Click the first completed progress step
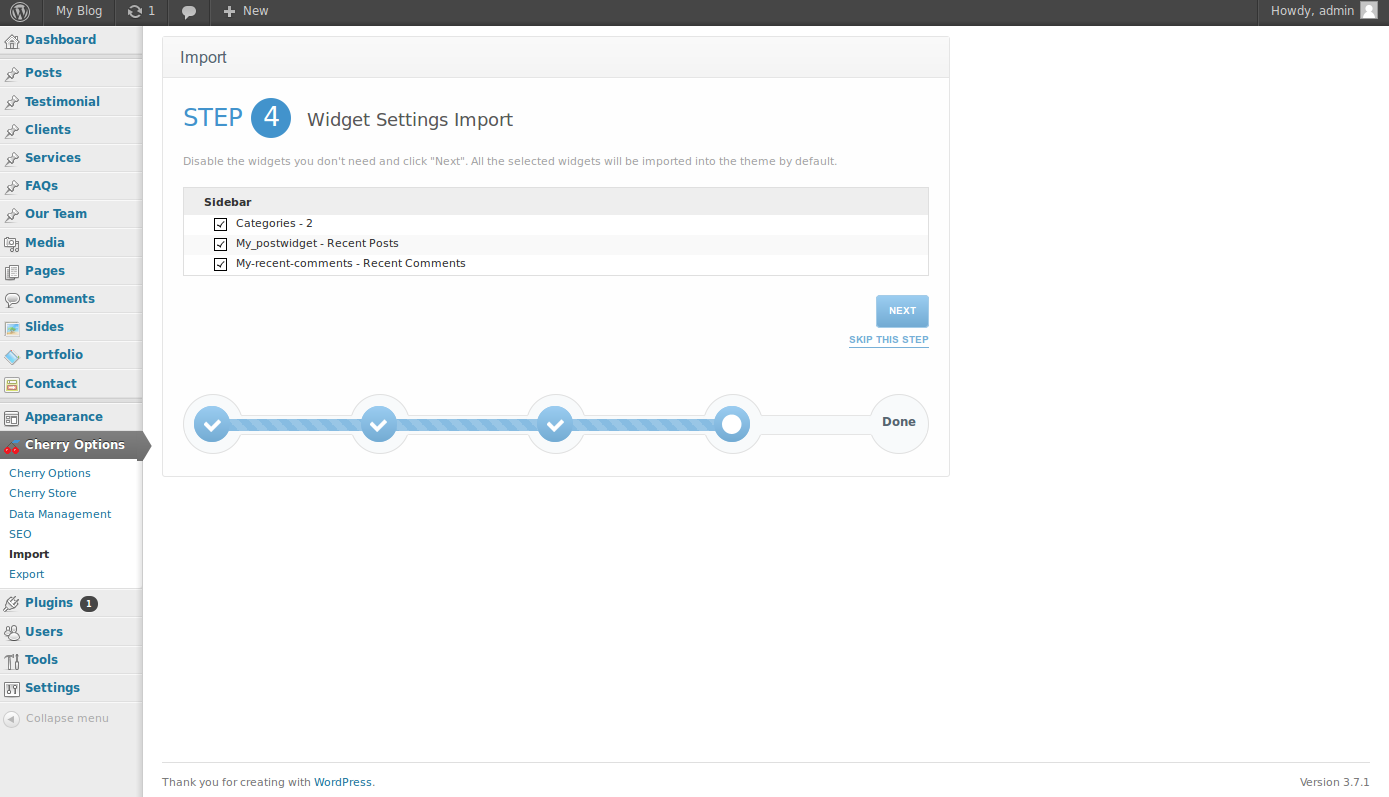1389x797 pixels. coord(212,424)
